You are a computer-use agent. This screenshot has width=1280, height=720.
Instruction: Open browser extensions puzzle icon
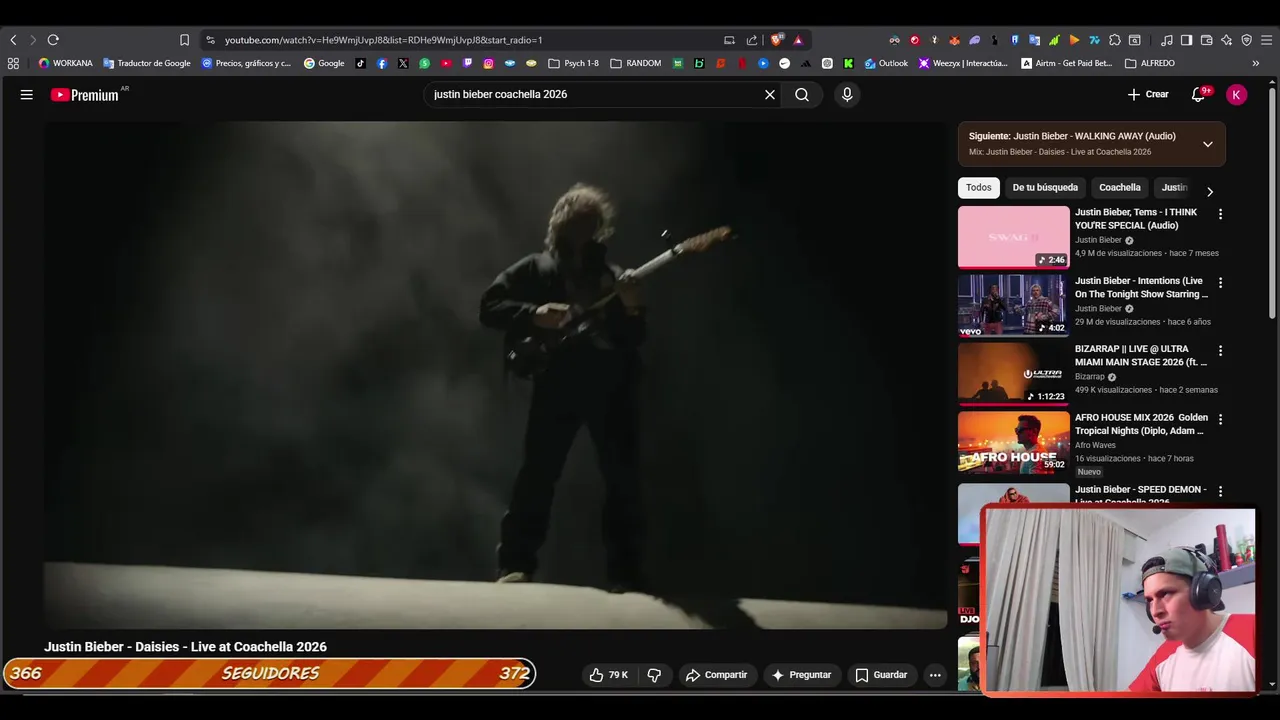pos(1115,40)
